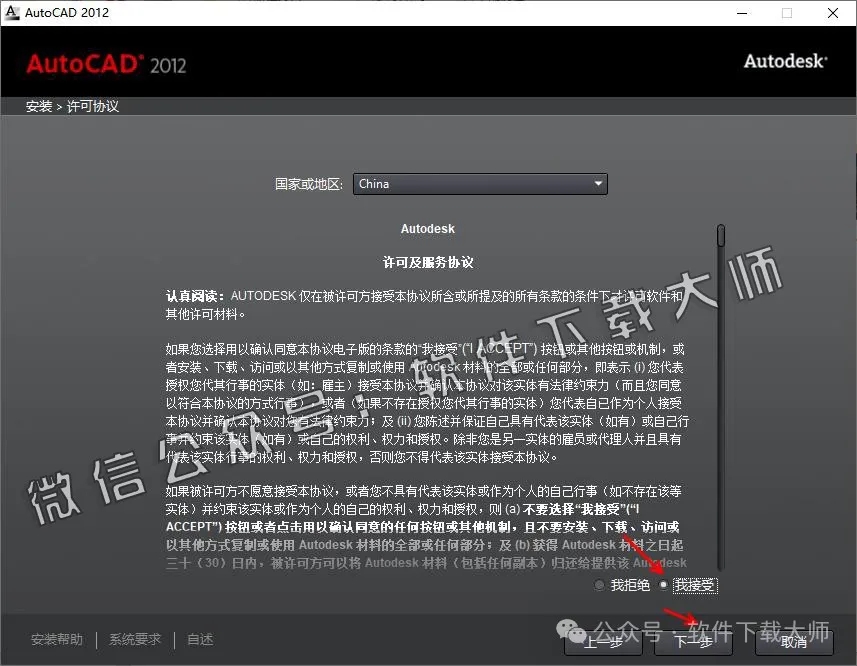
Task: Select the 我拒绝 reject radio button
Action: (598, 585)
